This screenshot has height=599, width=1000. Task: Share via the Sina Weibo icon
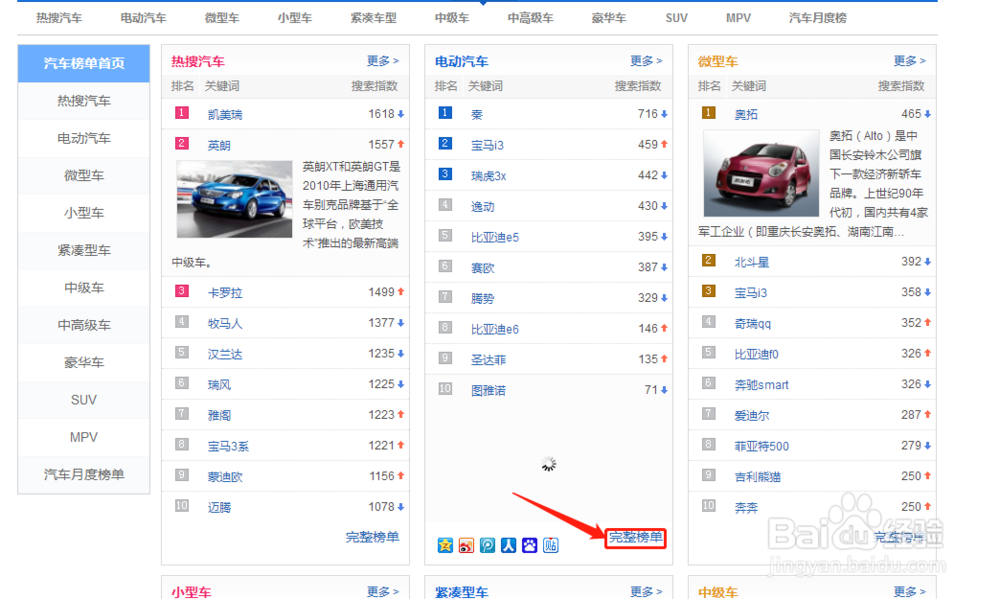[x=466, y=545]
